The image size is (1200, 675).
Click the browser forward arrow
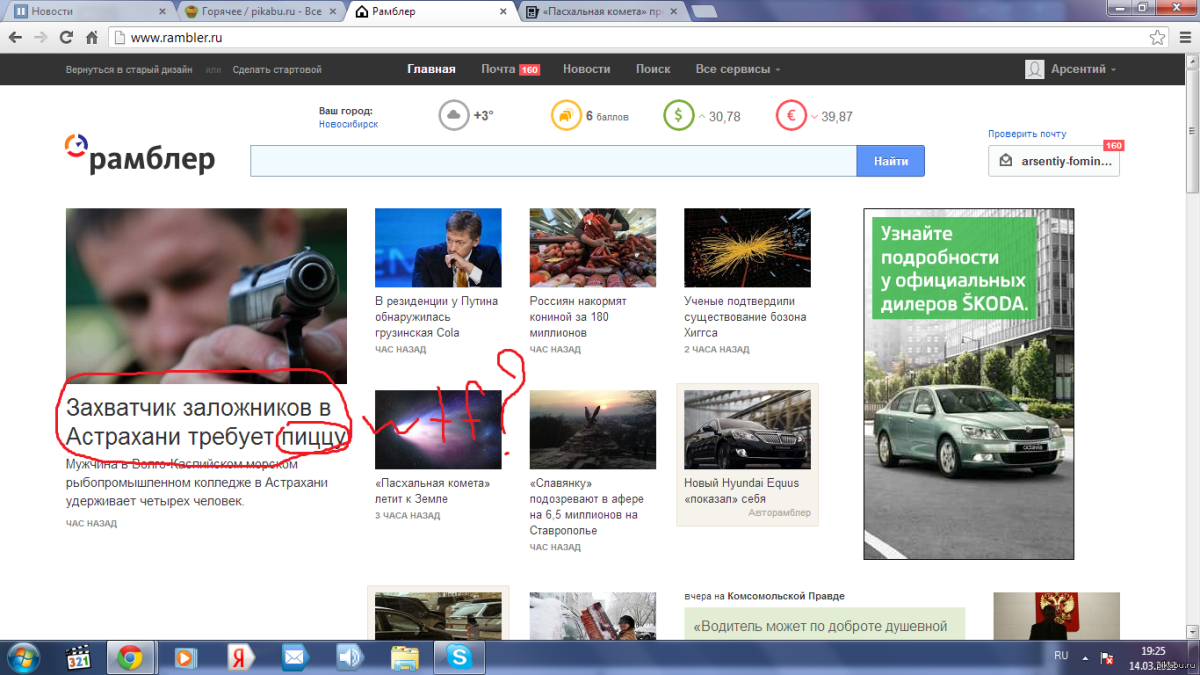[x=41, y=37]
